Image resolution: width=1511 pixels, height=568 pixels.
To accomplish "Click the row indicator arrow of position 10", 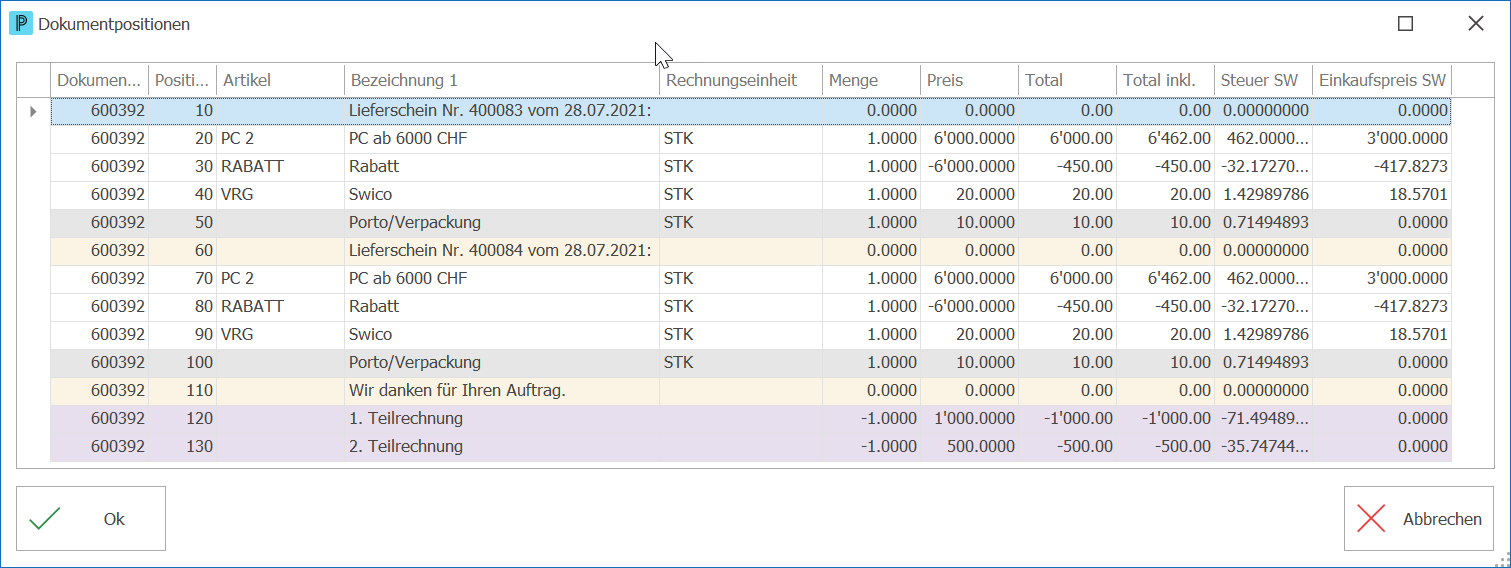I will pos(33,111).
